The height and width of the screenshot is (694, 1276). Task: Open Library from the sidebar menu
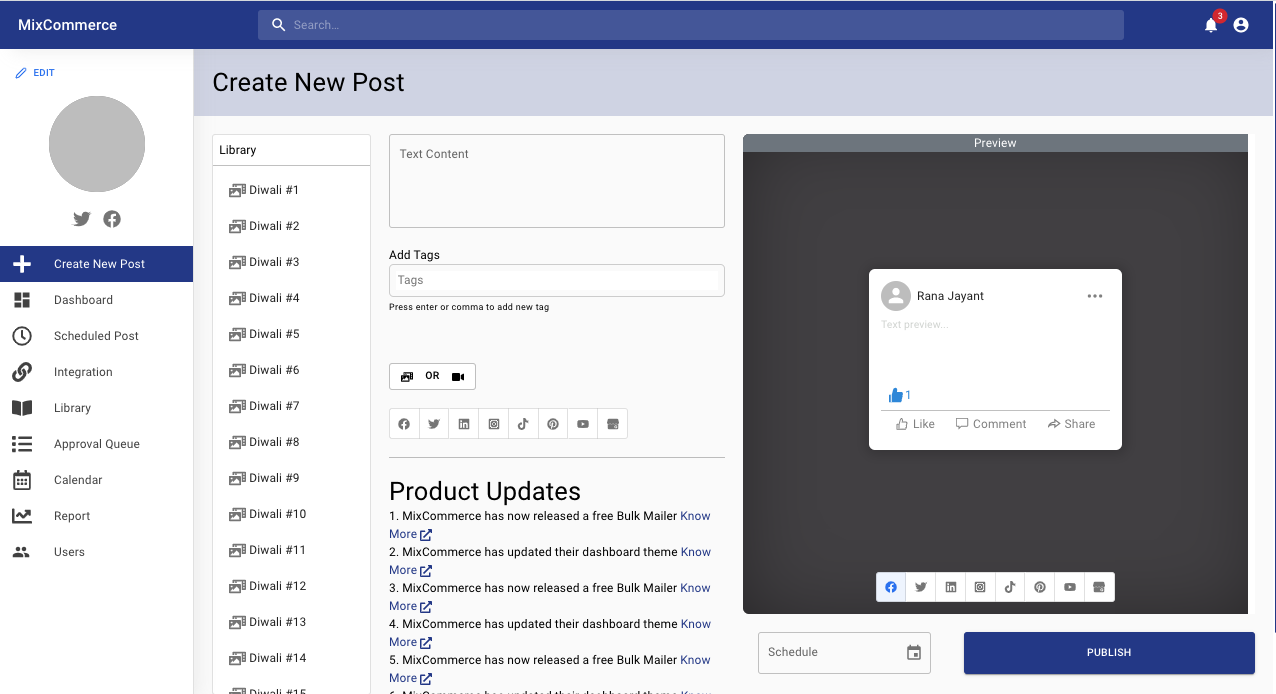(96, 408)
